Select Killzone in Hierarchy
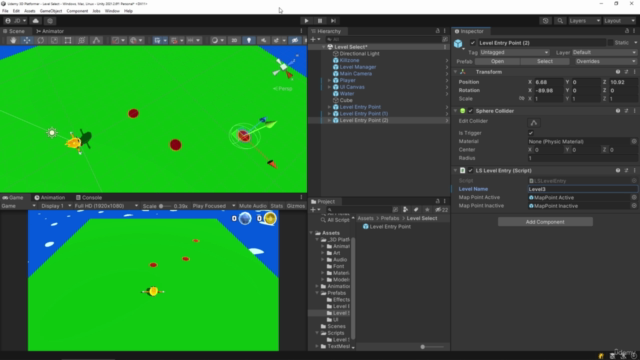This screenshot has width=640, height=360. (x=349, y=60)
